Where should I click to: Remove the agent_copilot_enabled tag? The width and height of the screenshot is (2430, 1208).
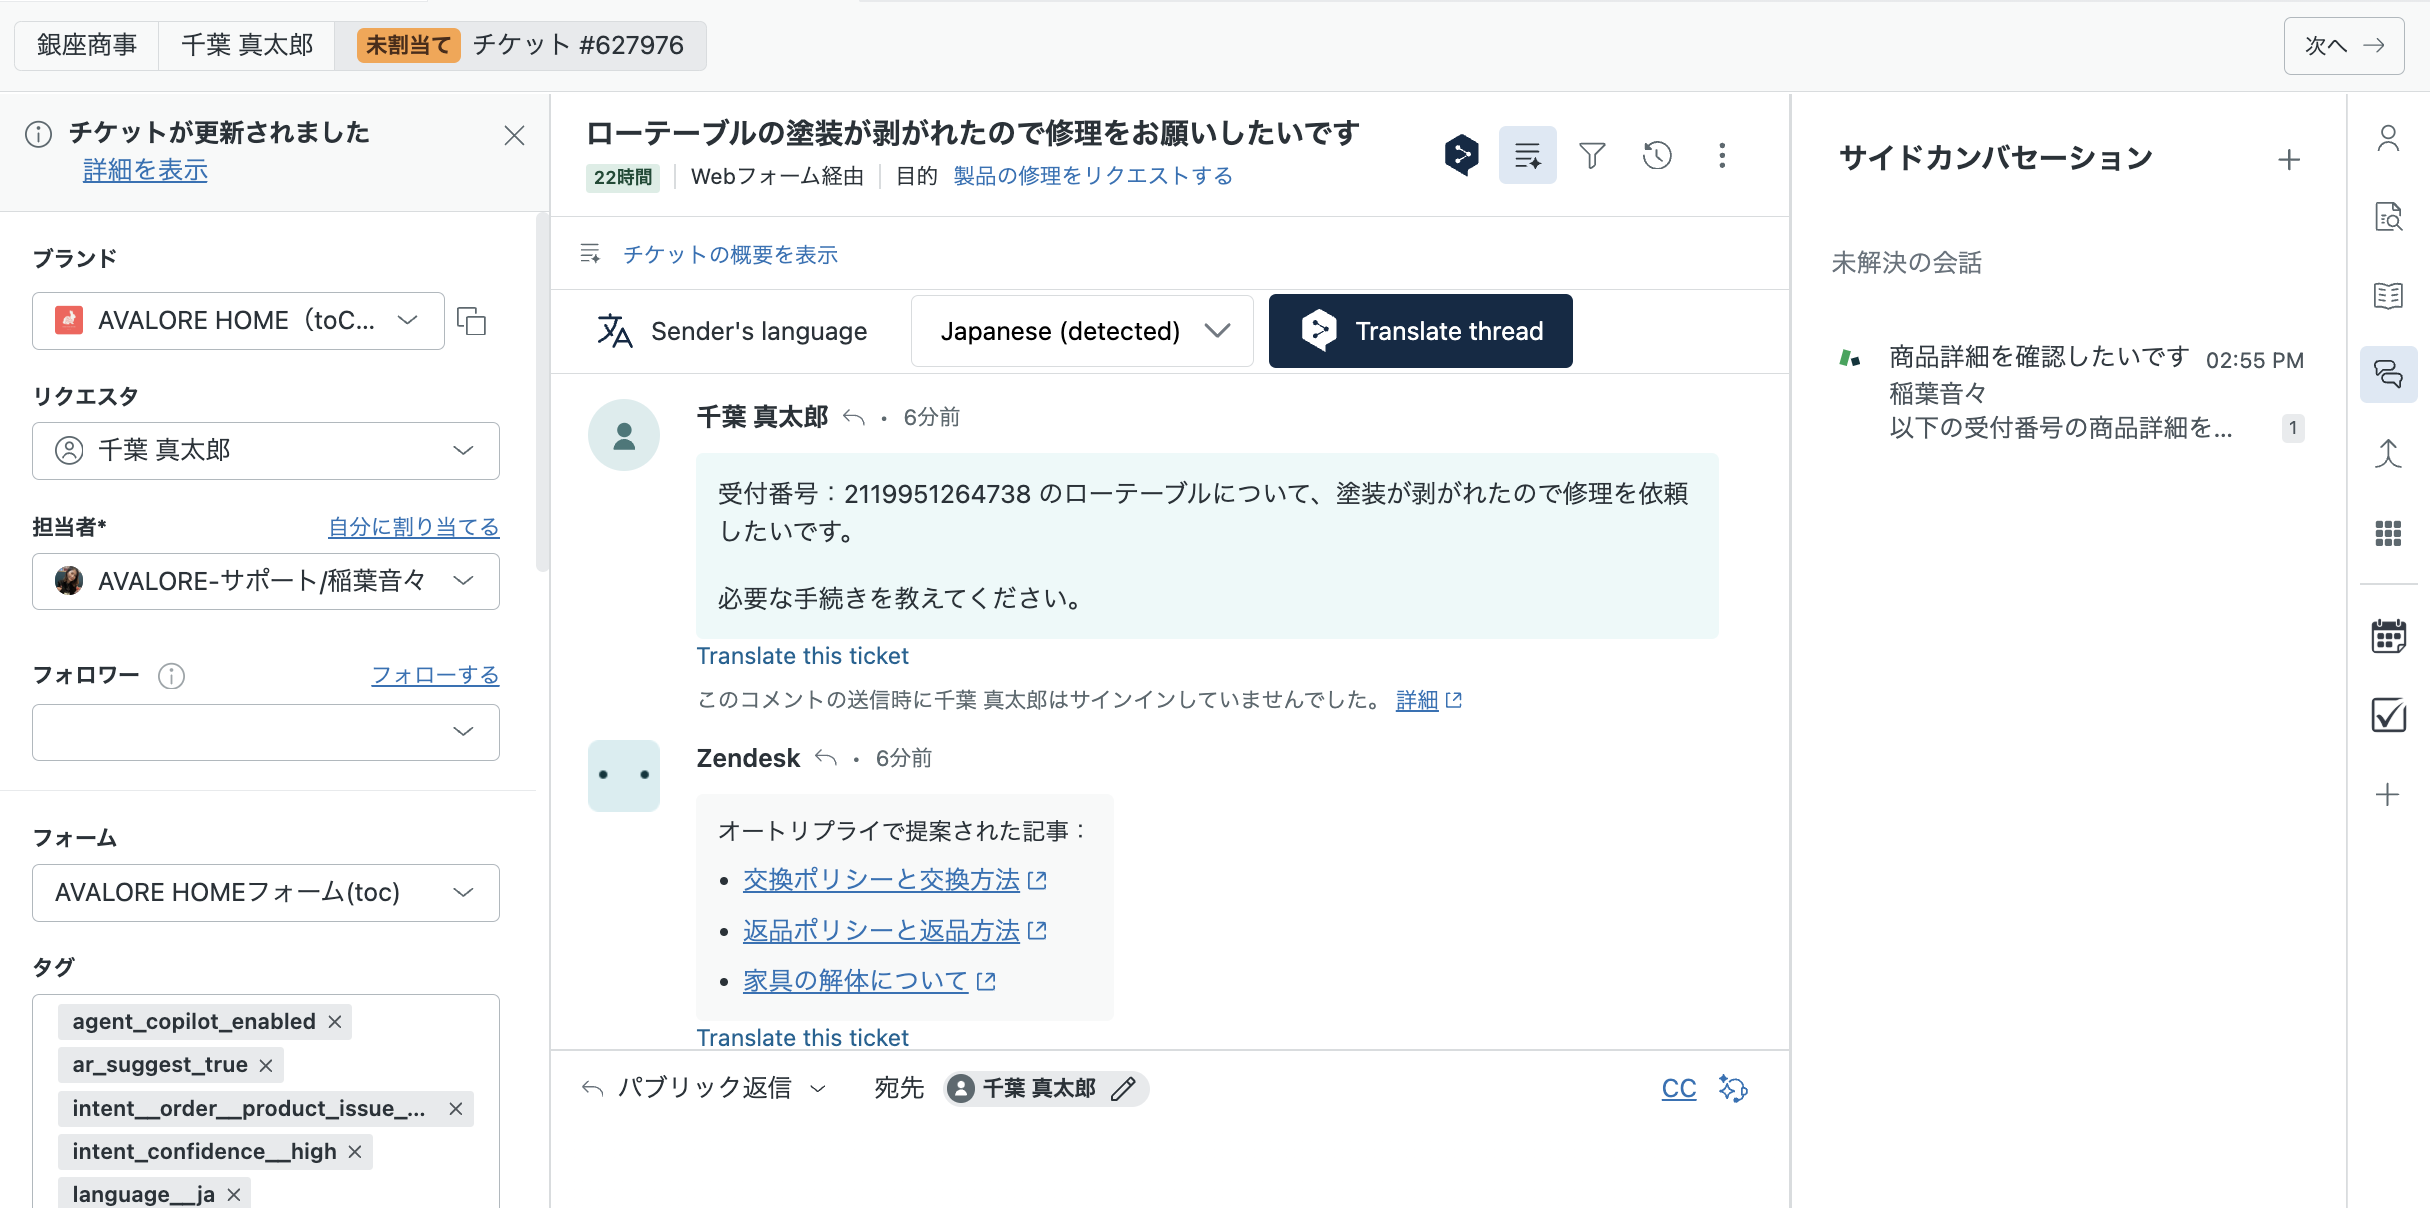335,1022
